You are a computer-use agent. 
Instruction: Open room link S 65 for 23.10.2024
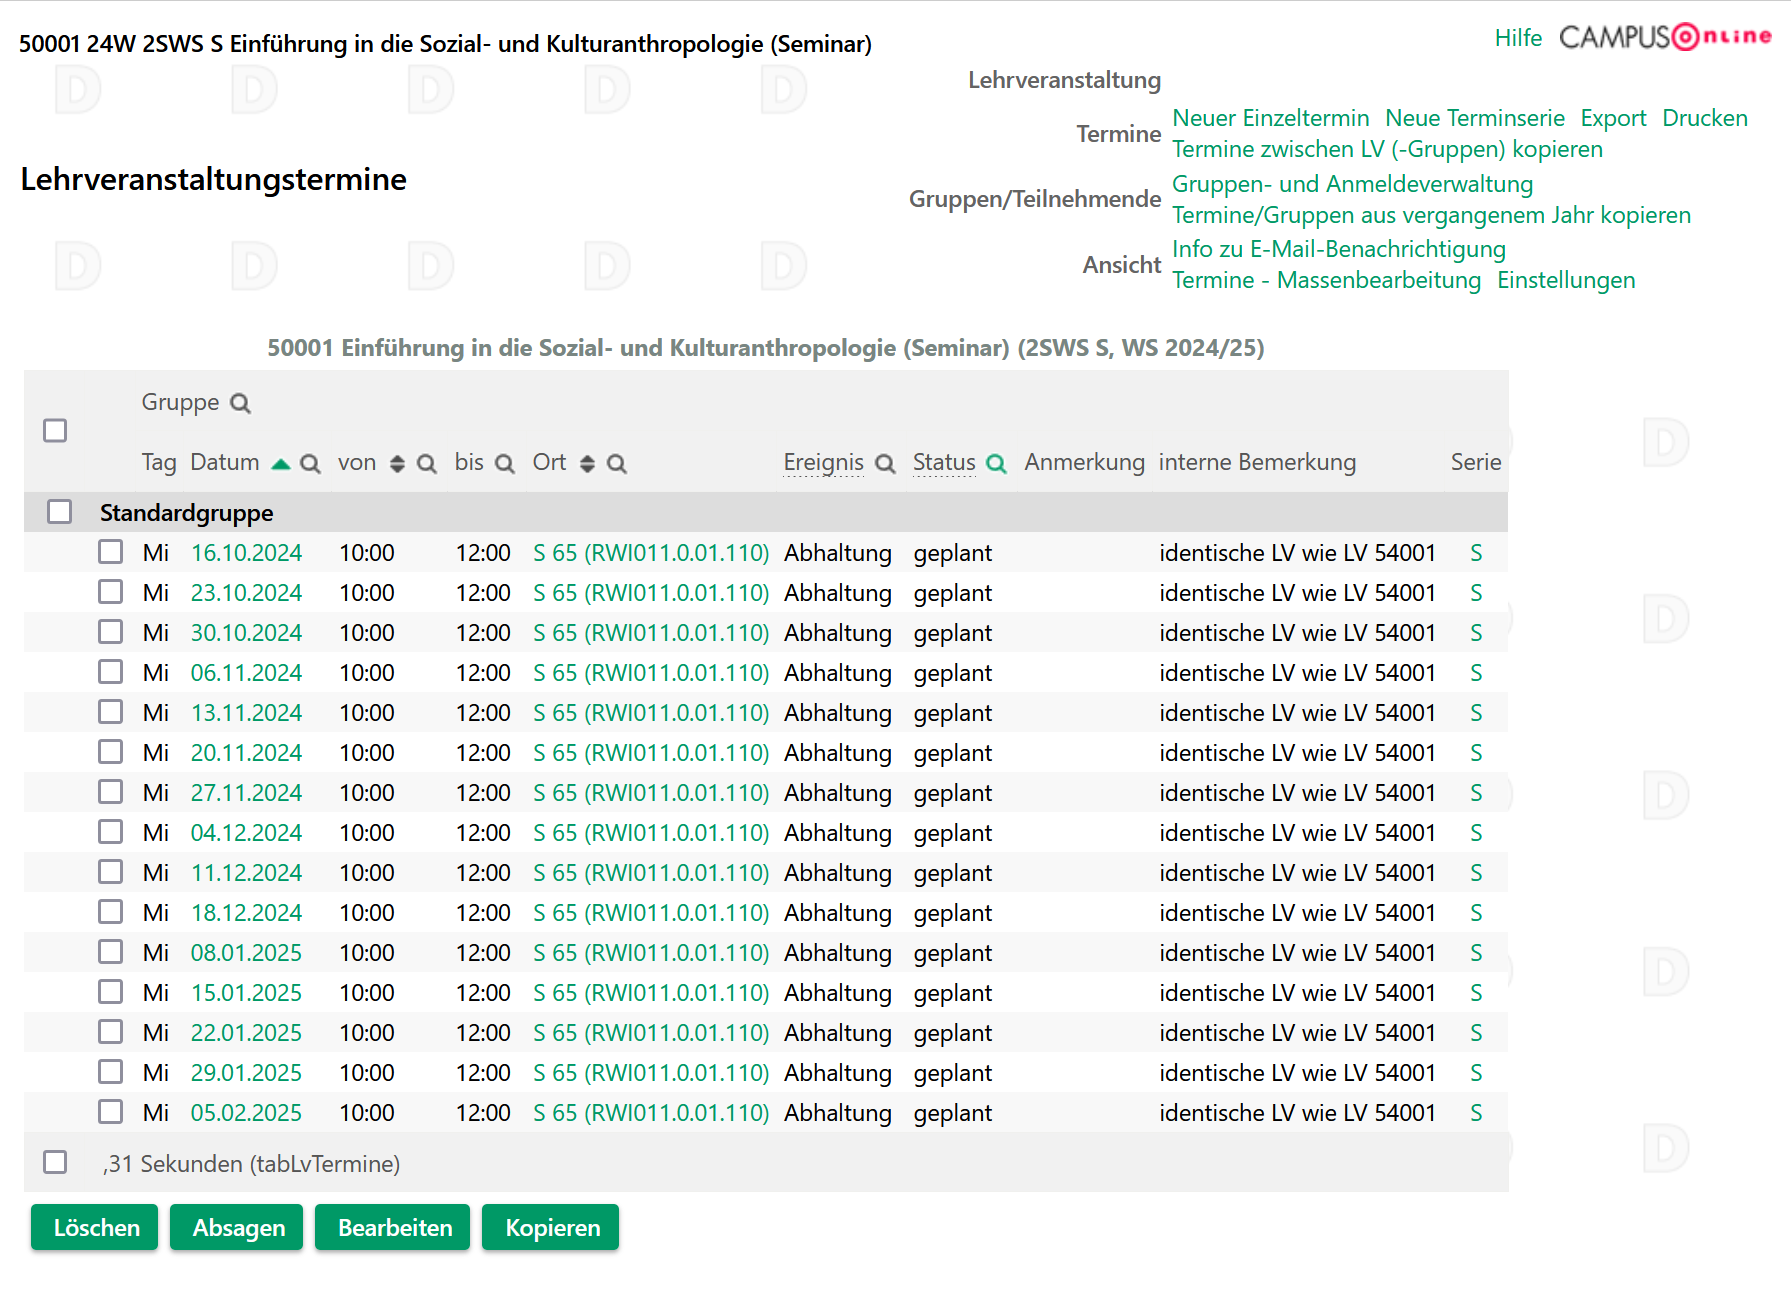click(651, 593)
